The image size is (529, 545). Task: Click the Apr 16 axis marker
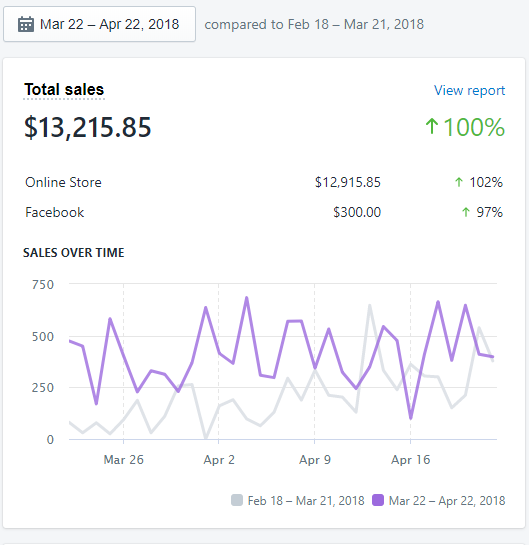(410, 459)
